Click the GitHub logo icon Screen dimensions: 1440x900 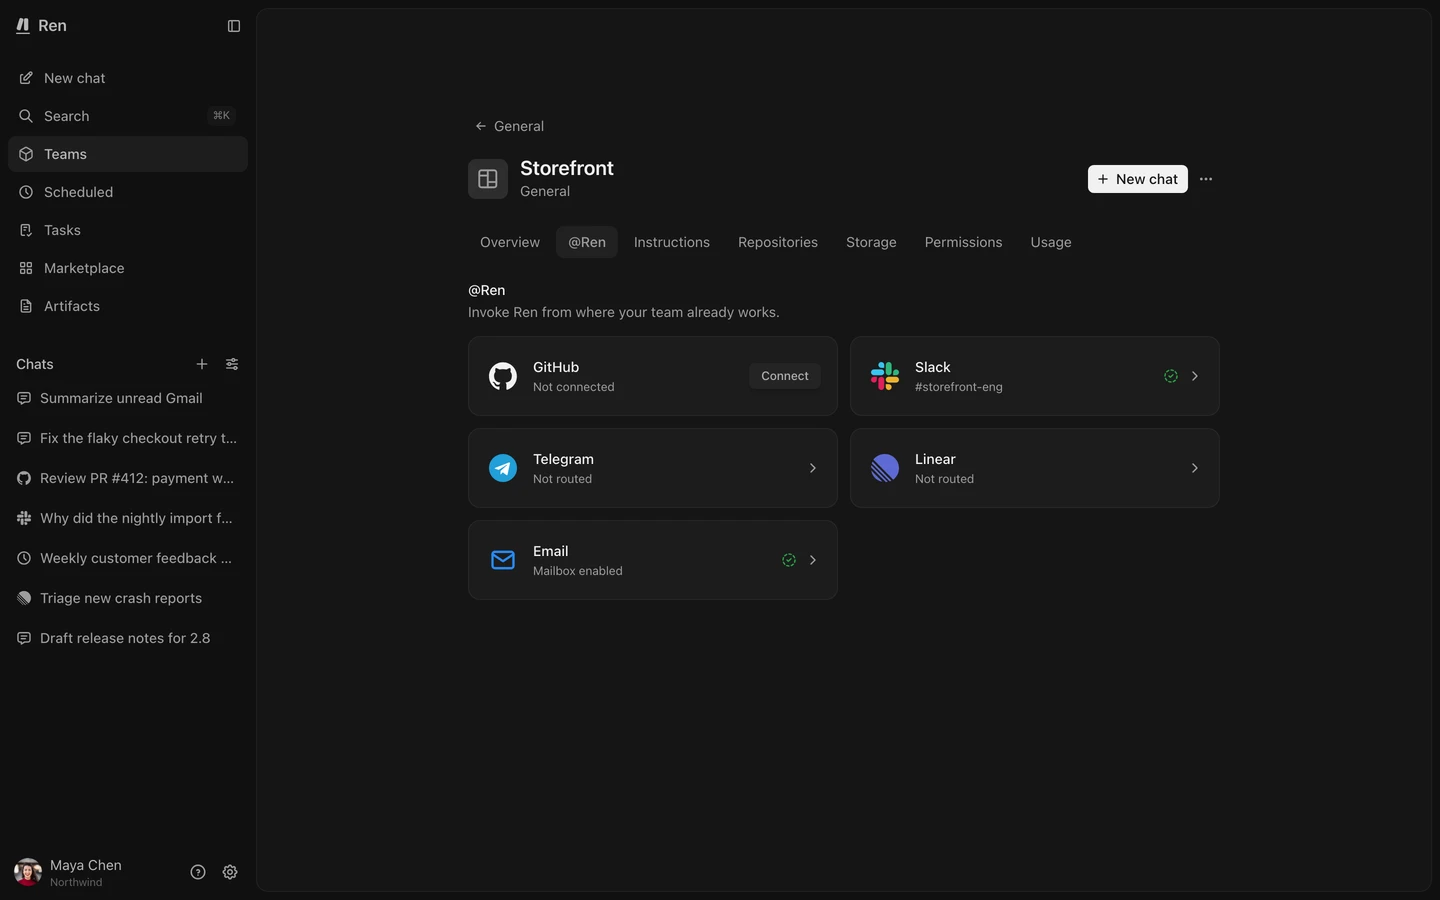pos(503,376)
